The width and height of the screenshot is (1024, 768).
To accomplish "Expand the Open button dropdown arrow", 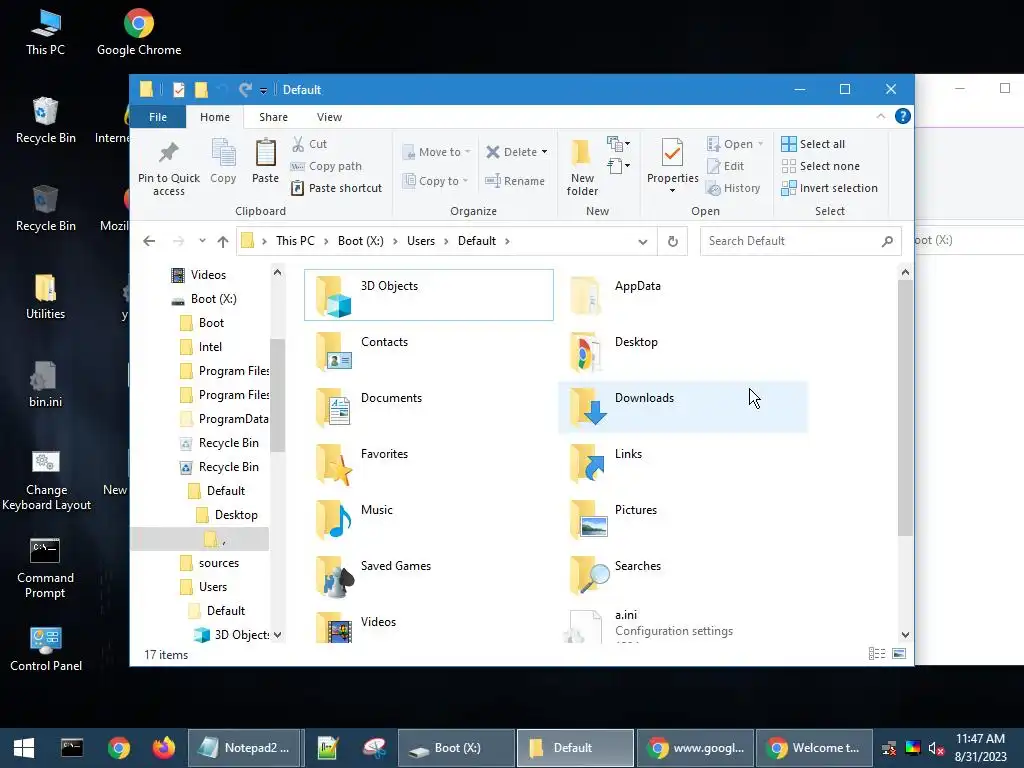I will coord(760,144).
